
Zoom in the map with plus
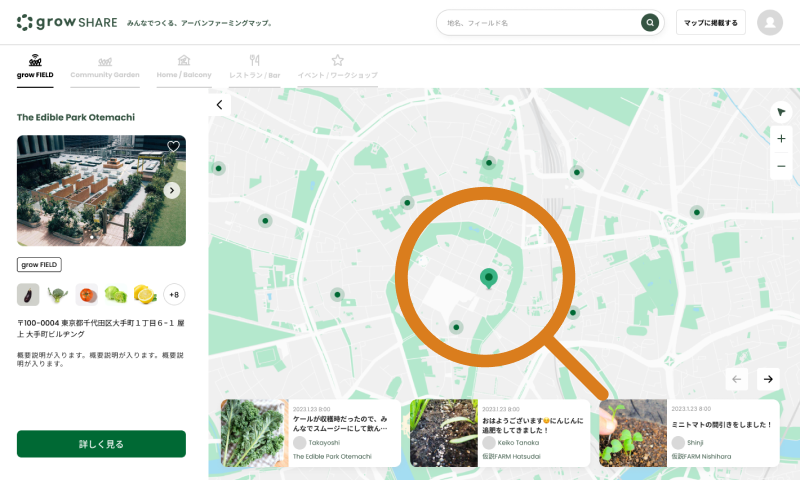click(781, 139)
